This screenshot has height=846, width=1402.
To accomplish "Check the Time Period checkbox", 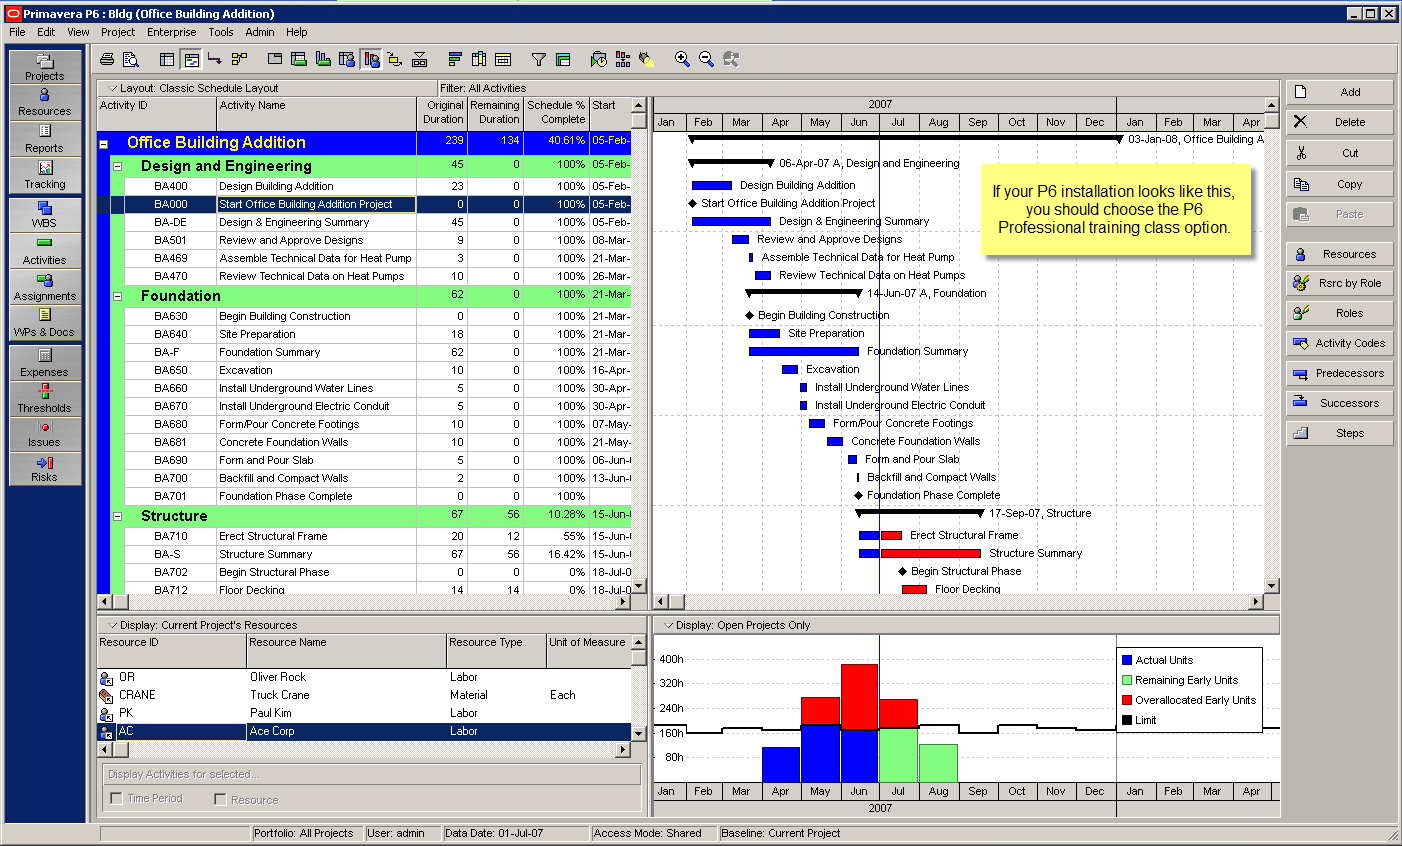I will [117, 798].
